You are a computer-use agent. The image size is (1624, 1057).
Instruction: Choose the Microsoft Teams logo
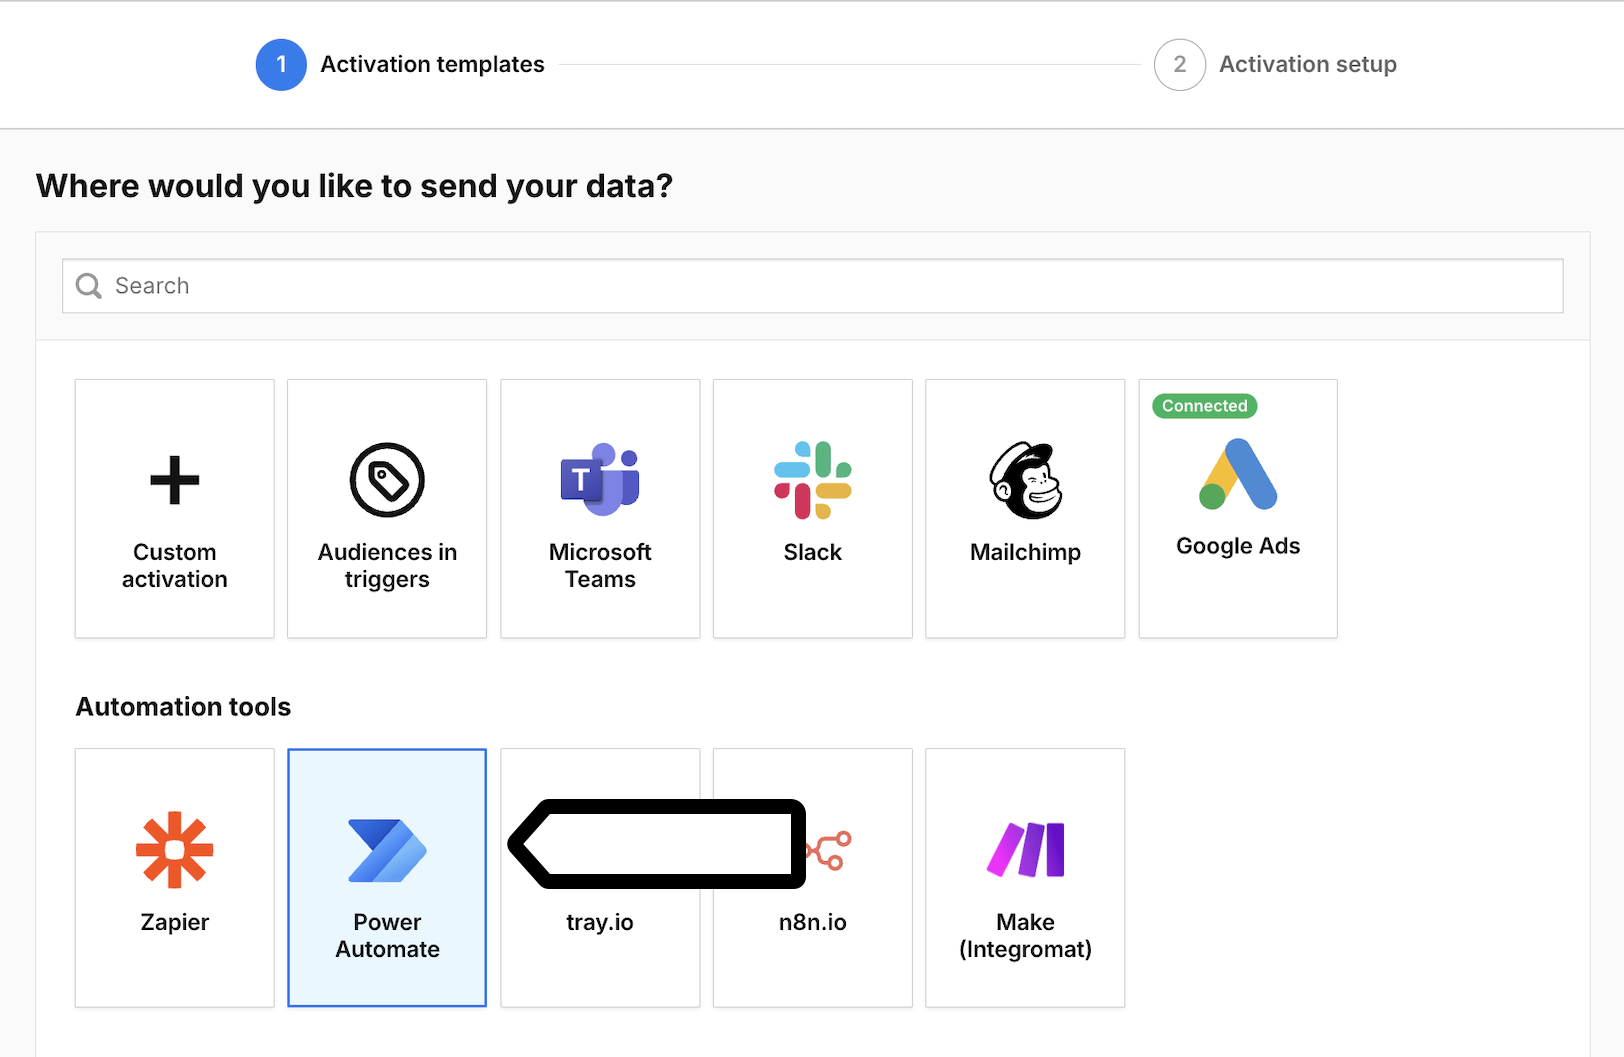[600, 479]
